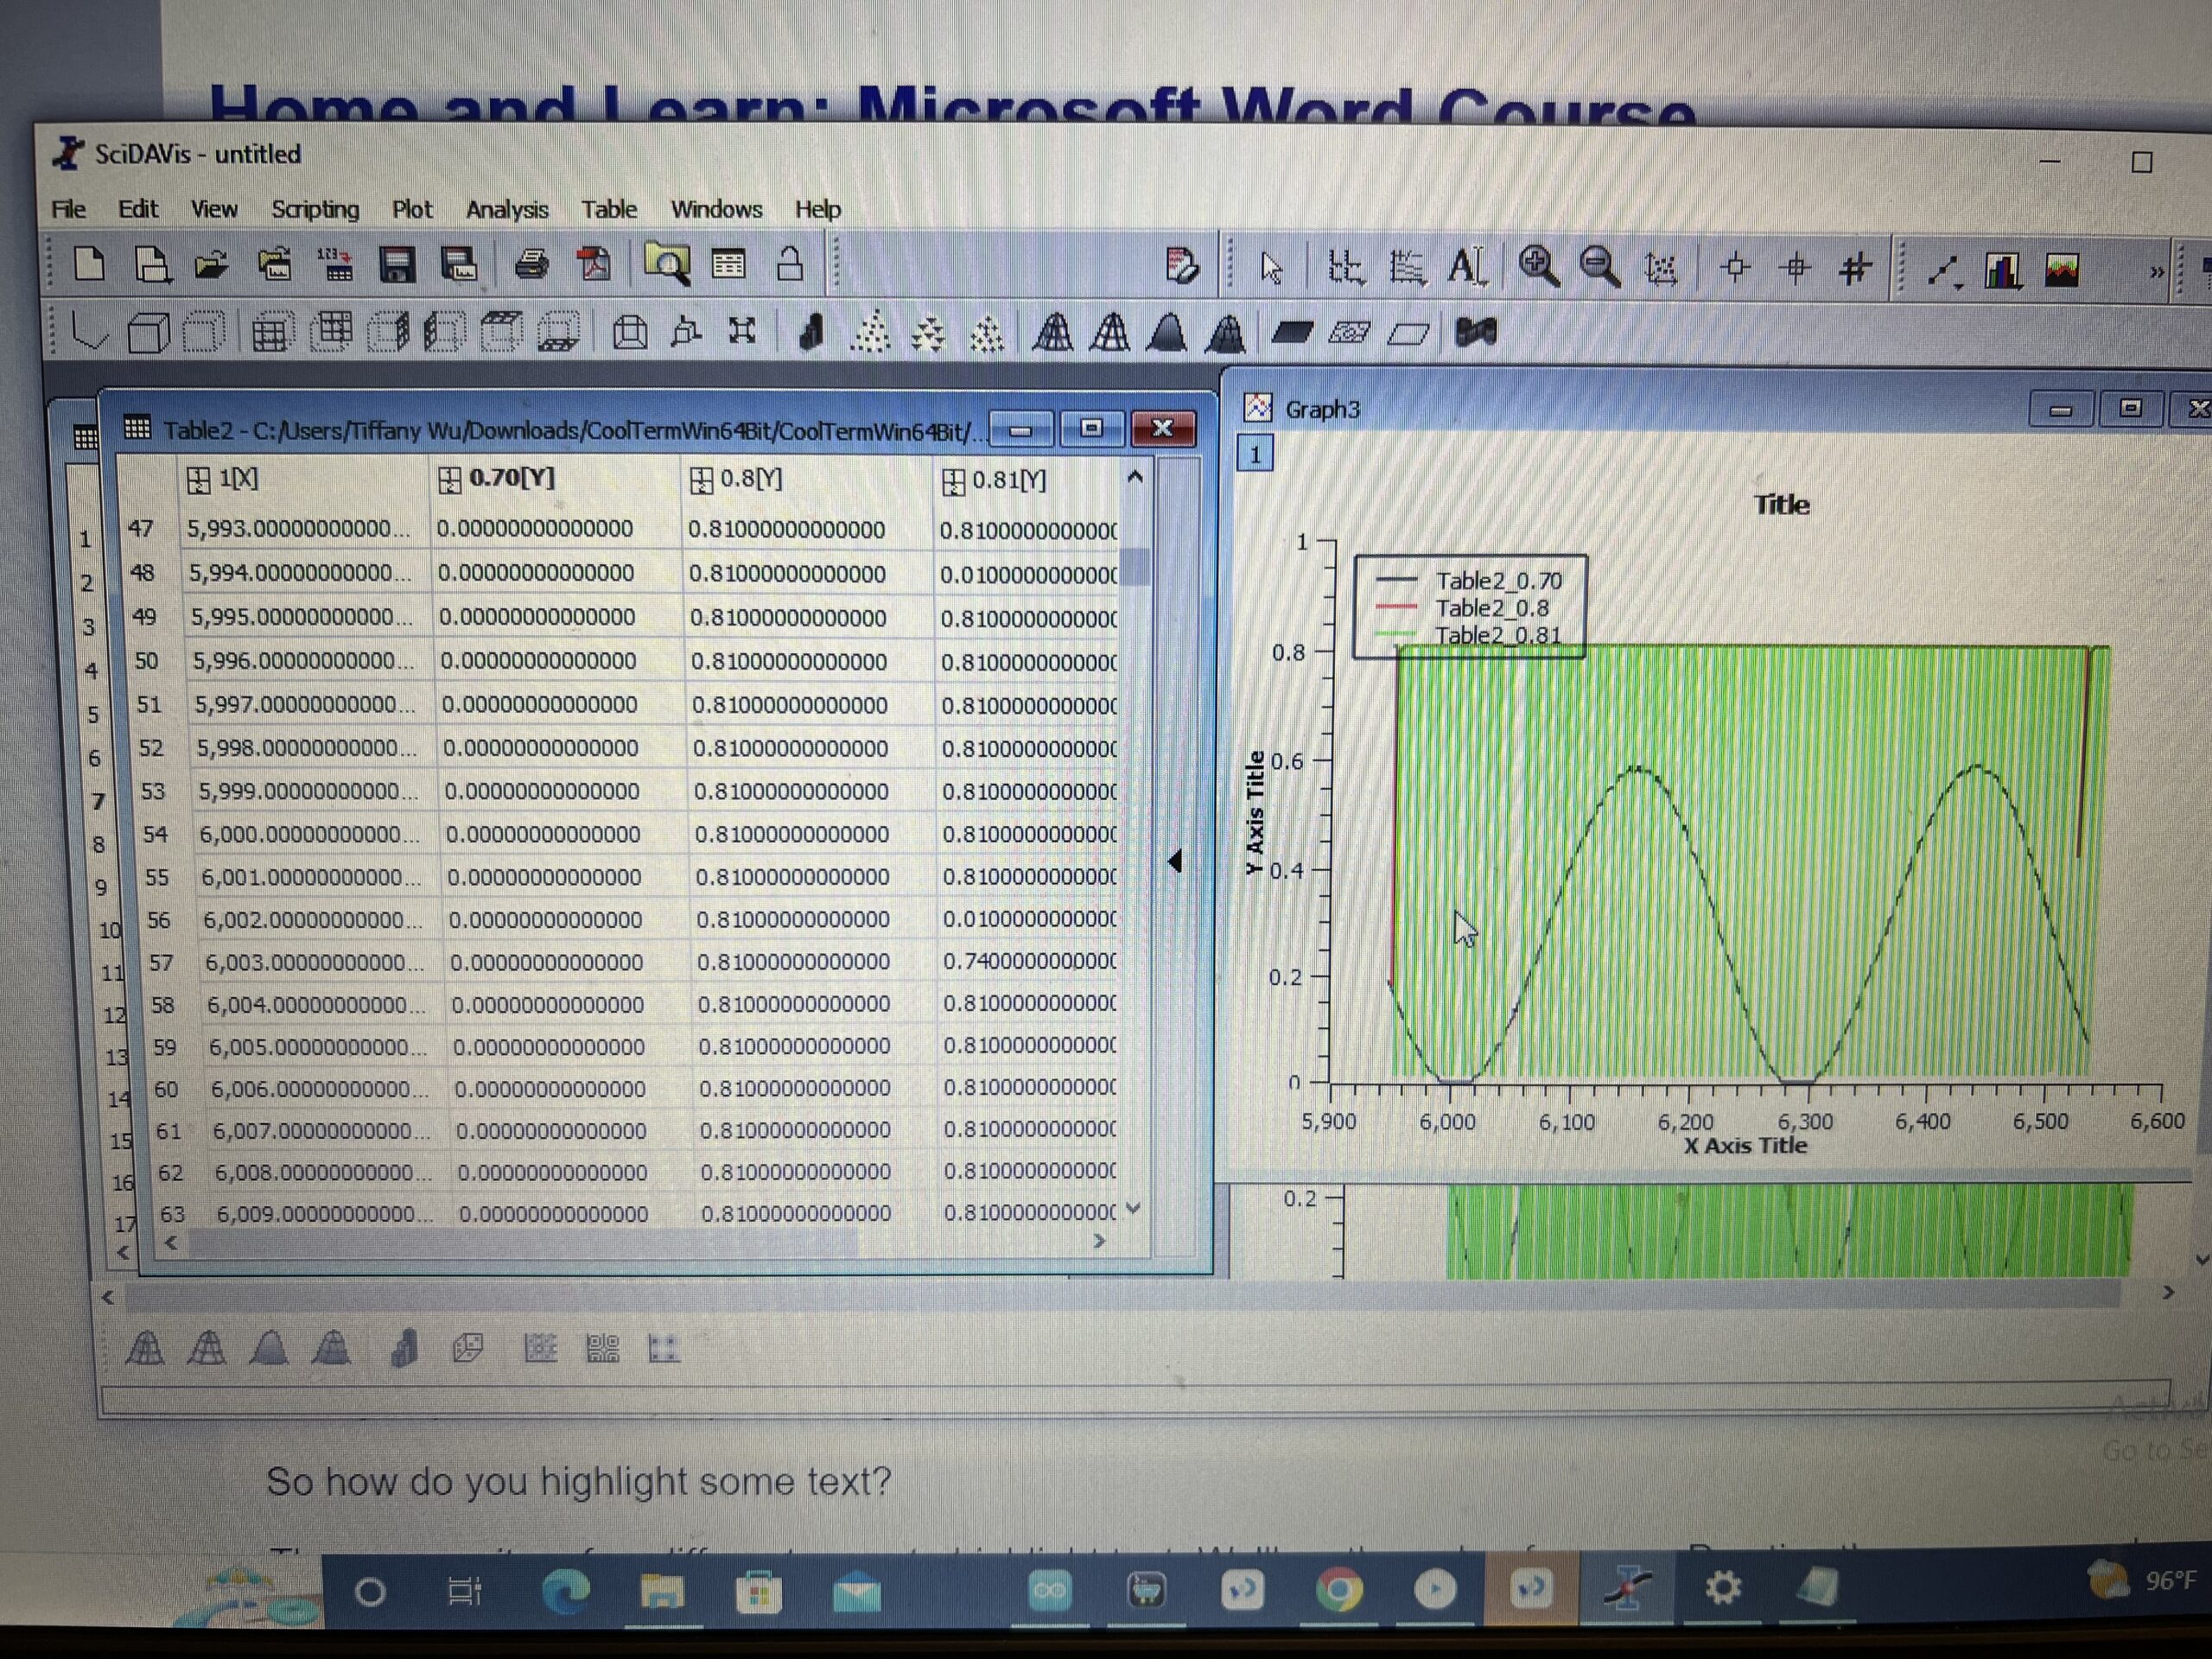Click the X Axis Title label
The image size is (2212, 1659).
[x=1745, y=1145]
